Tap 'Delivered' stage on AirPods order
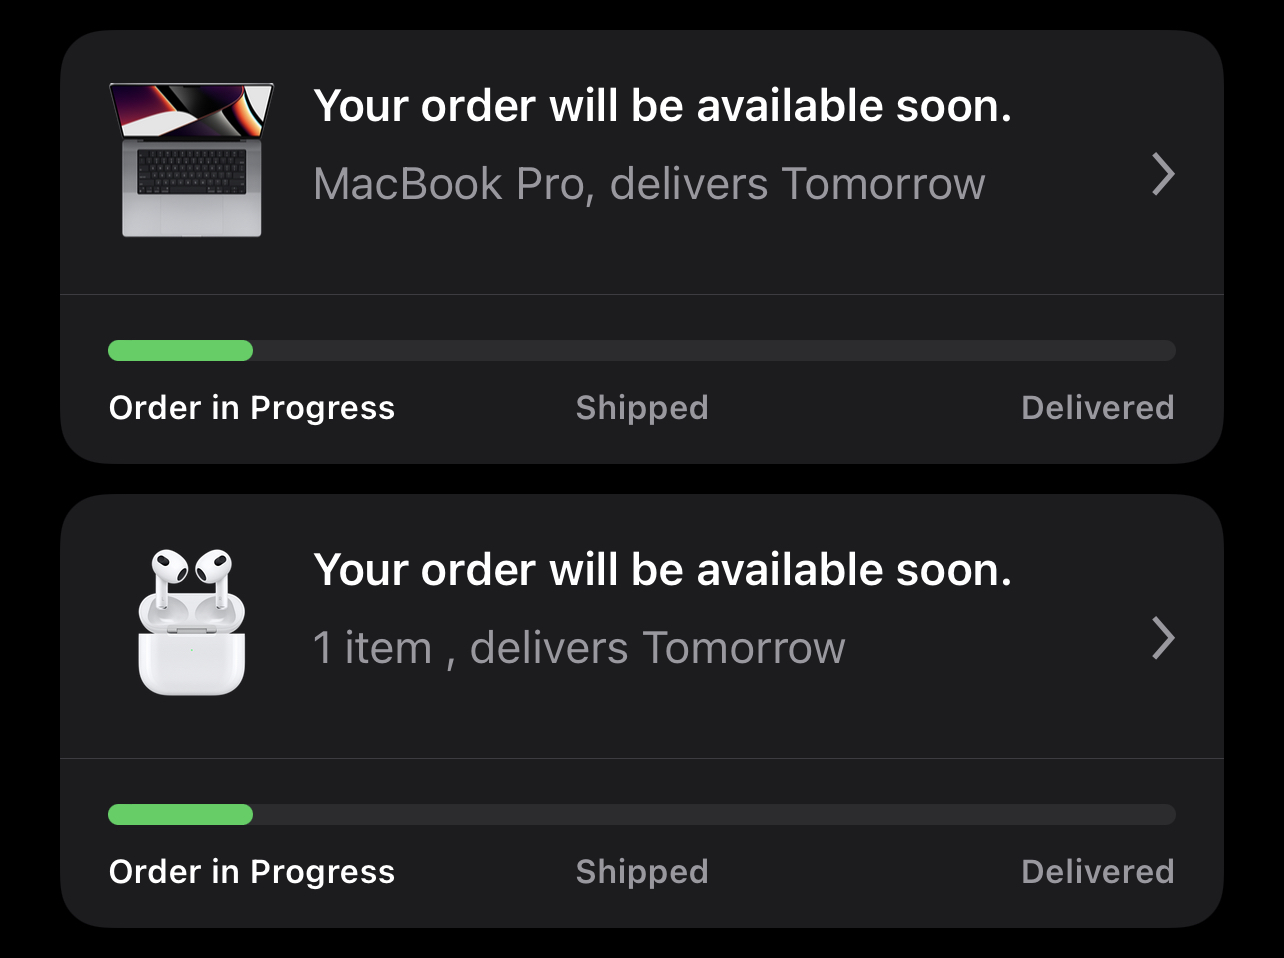Viewport: 1284px width, 958px height. click(x=1098, y=872)
